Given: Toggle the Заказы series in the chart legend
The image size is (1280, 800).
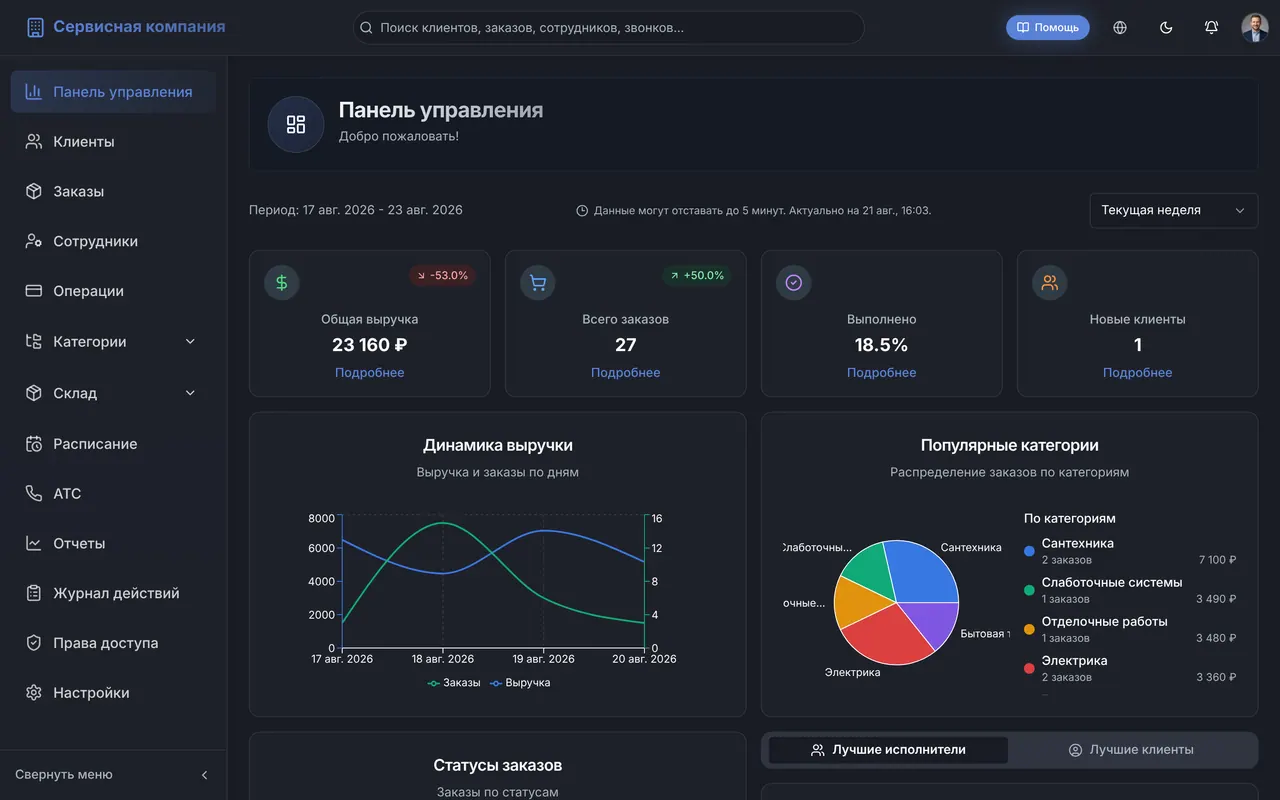Looking at the screenshot, I should [x=454, y=683].
